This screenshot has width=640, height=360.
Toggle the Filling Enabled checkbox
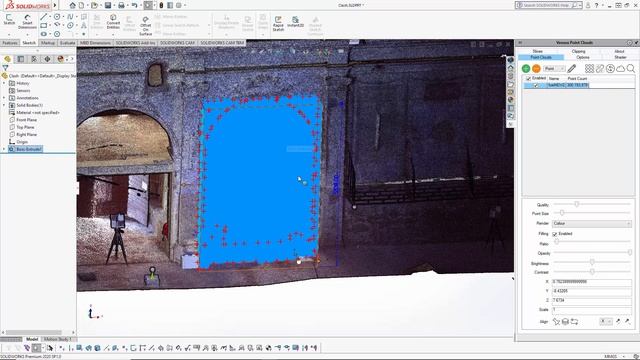(555, 234)
